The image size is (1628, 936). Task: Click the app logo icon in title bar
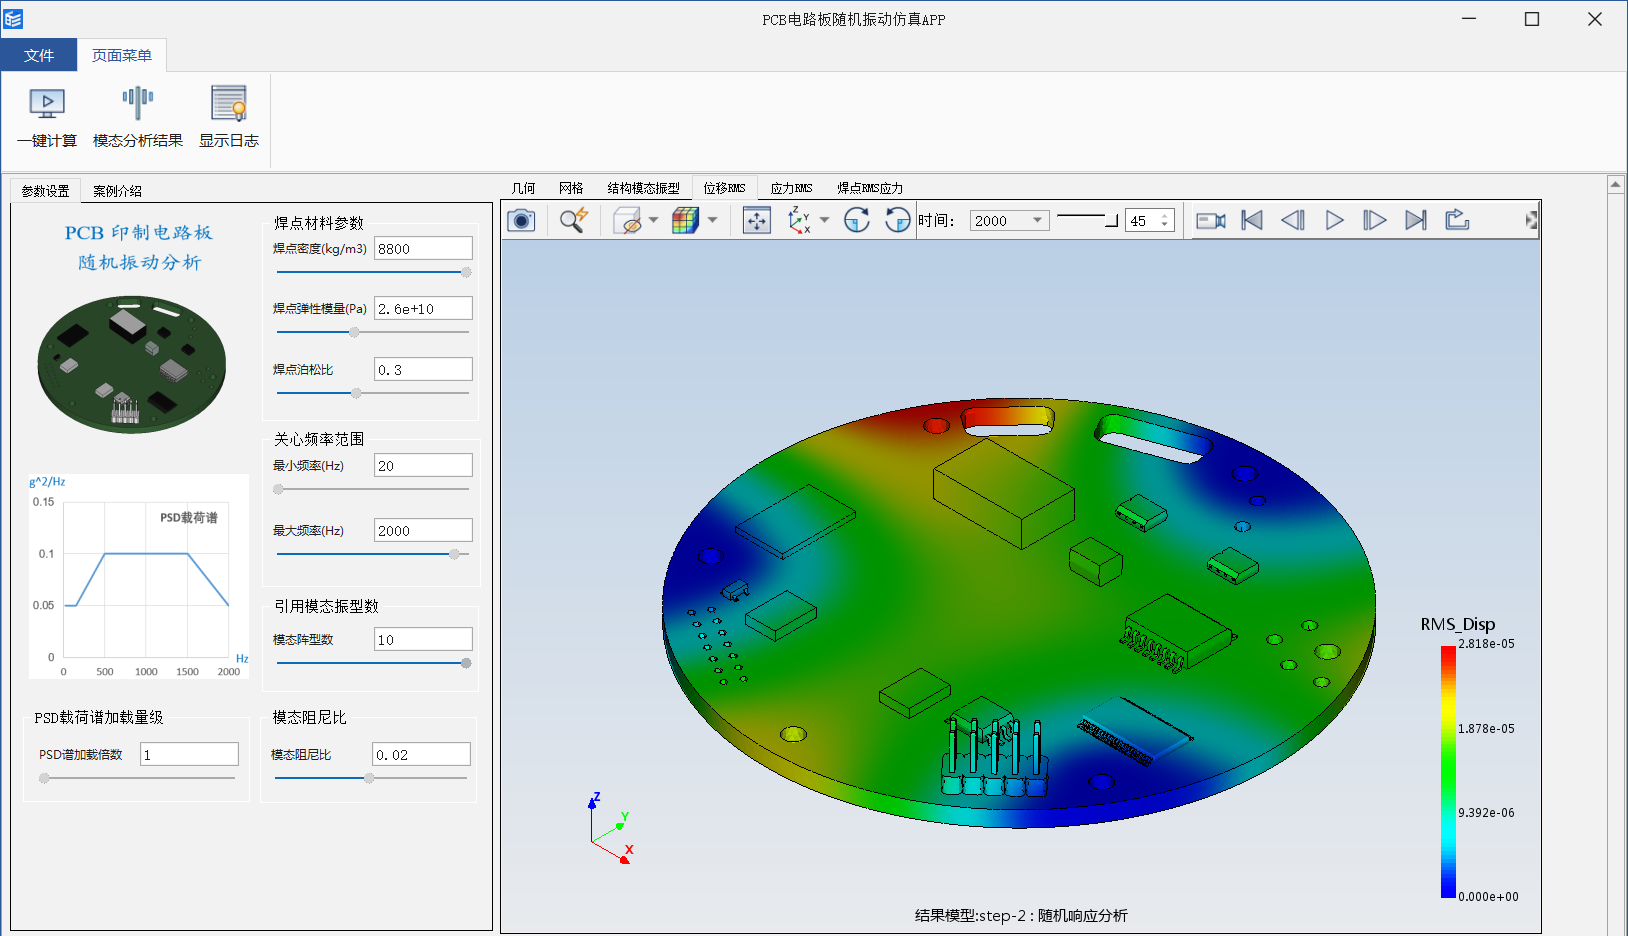(13, 19)
